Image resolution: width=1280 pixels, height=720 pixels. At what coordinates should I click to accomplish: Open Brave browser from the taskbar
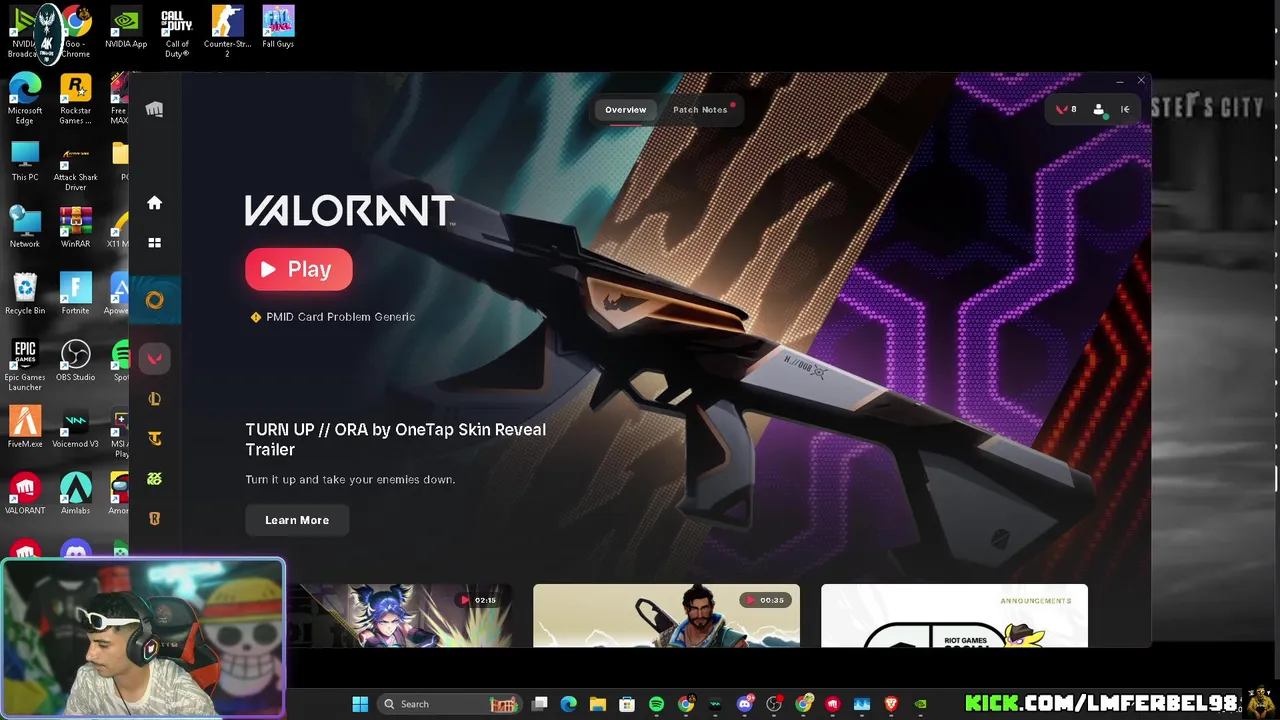click(891, 704)
